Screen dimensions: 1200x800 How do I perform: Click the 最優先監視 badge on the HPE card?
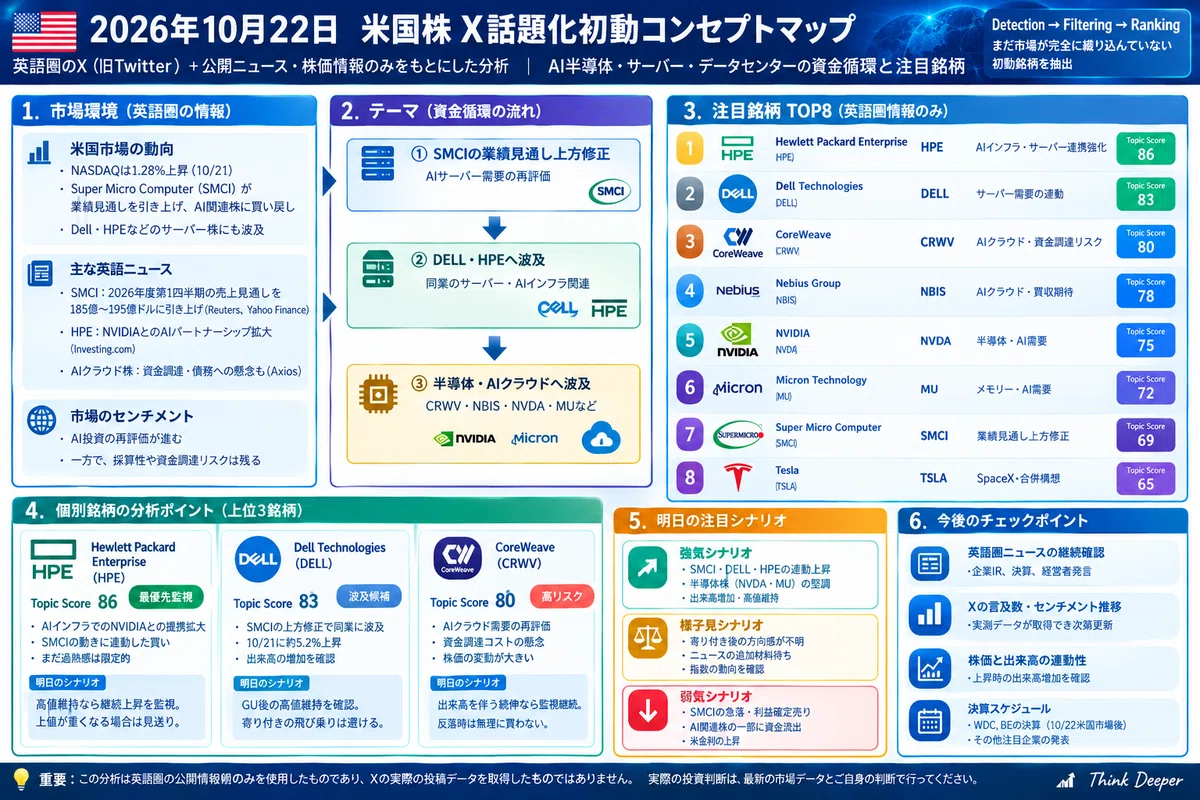click(x=166, y=598)
